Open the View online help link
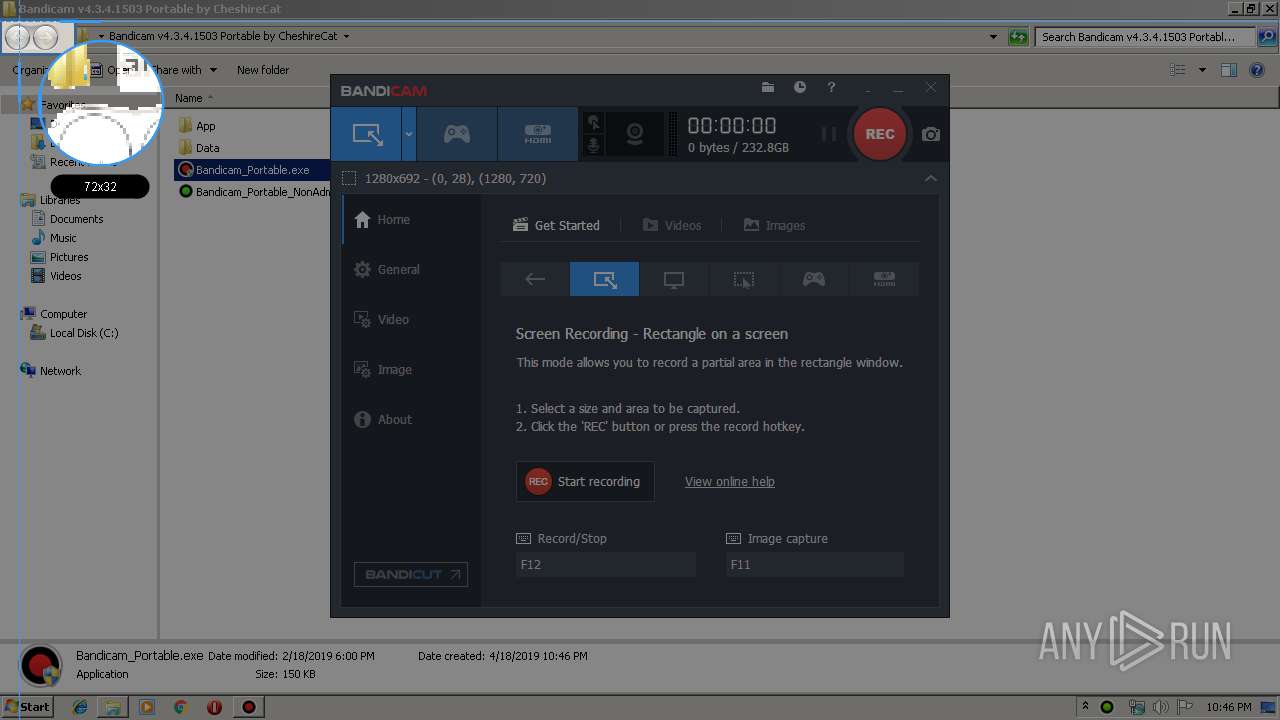 730,481
